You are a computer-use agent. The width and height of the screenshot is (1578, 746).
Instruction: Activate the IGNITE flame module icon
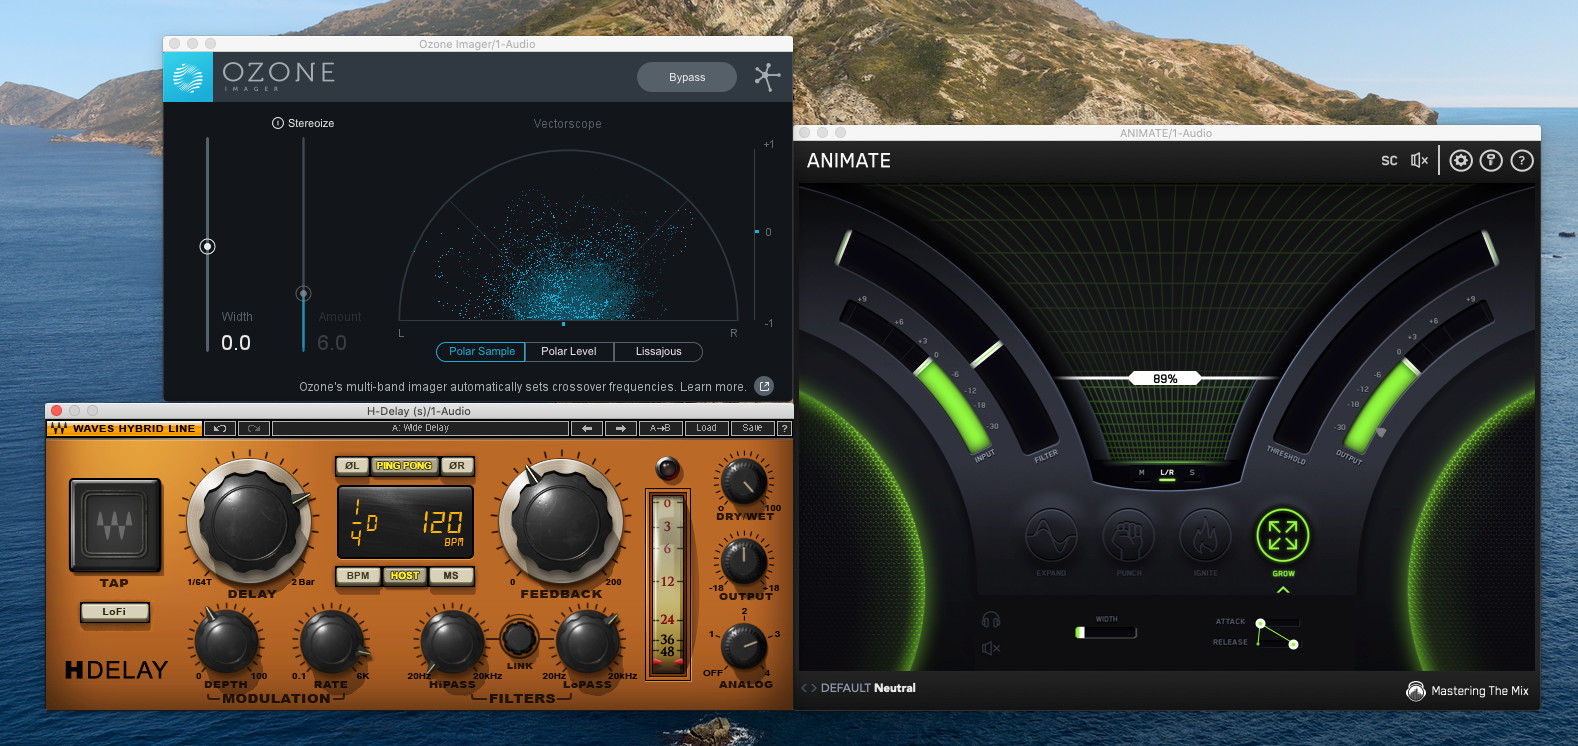(1205, 536)
